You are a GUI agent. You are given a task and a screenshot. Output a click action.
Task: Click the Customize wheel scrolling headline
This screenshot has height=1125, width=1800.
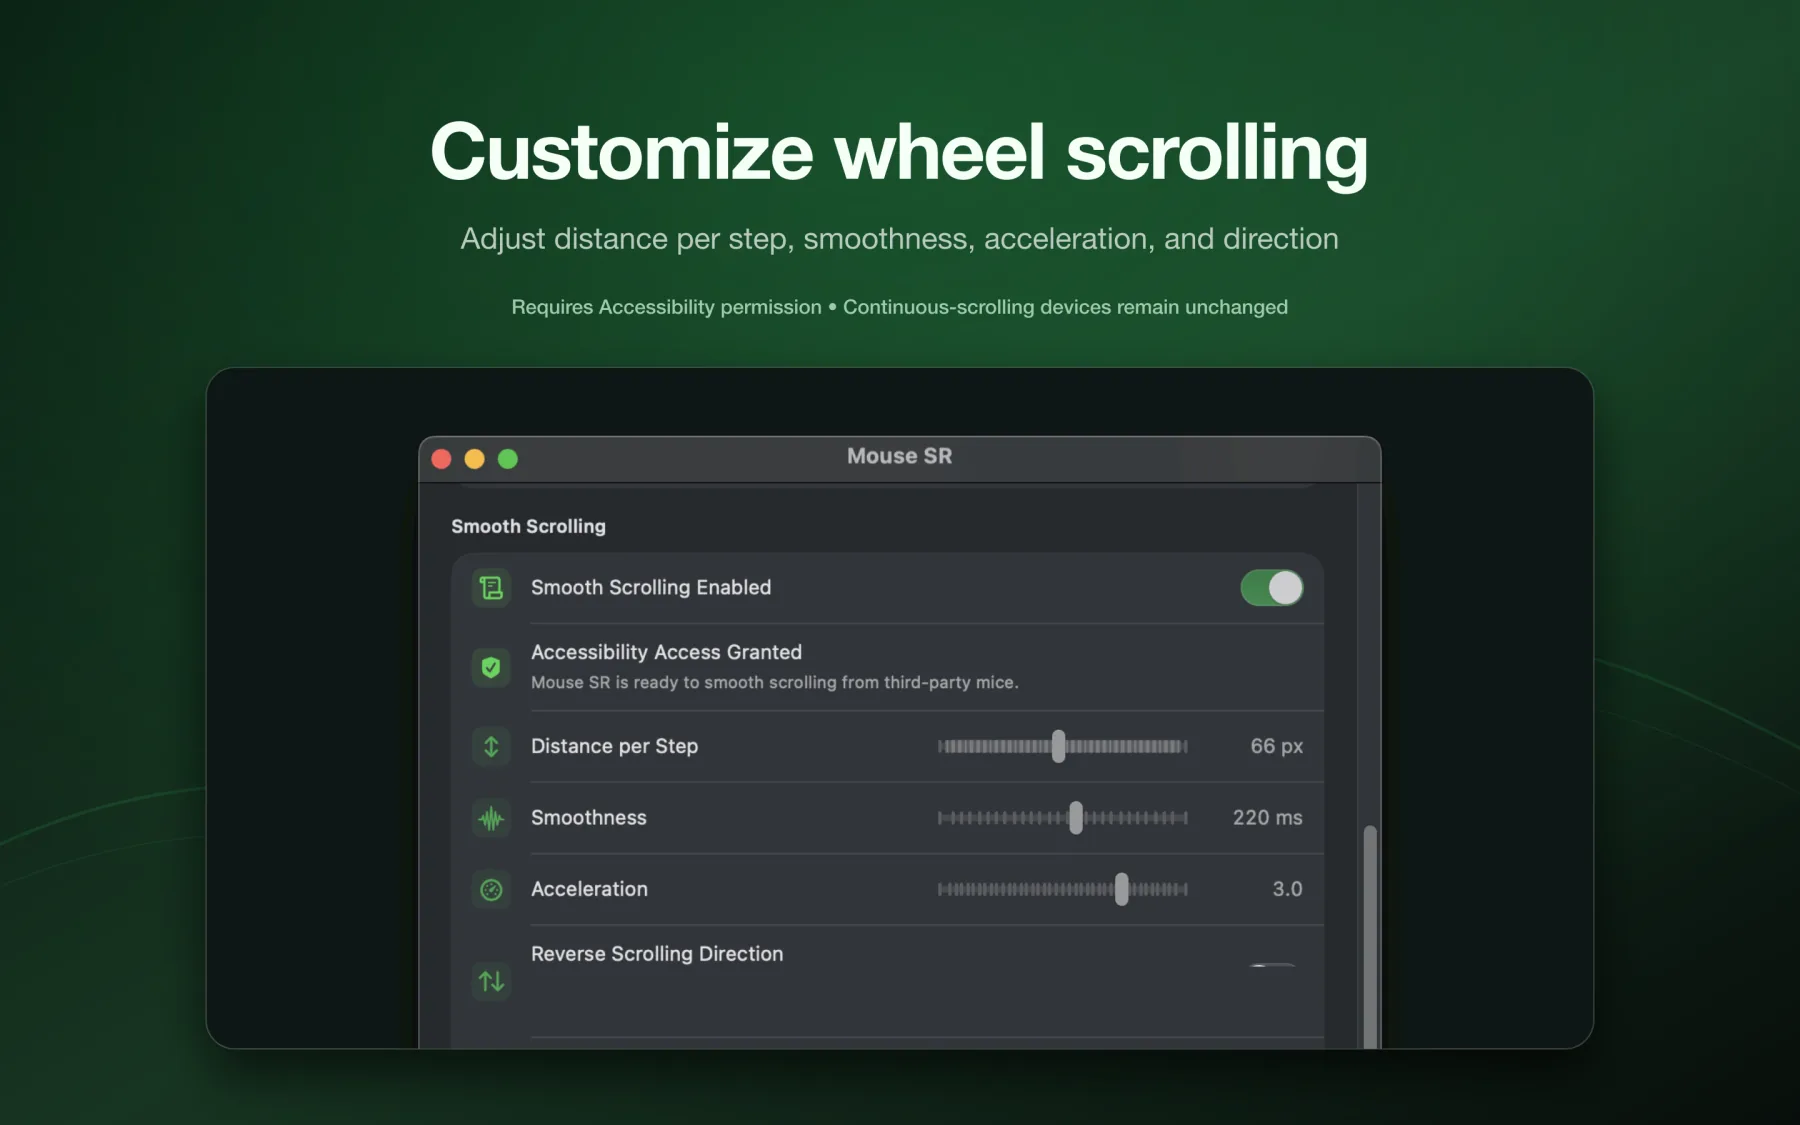tap(899, 153)
